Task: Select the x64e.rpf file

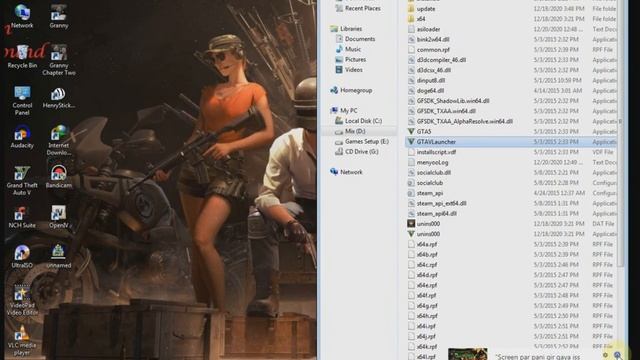Action: point(422,285)
